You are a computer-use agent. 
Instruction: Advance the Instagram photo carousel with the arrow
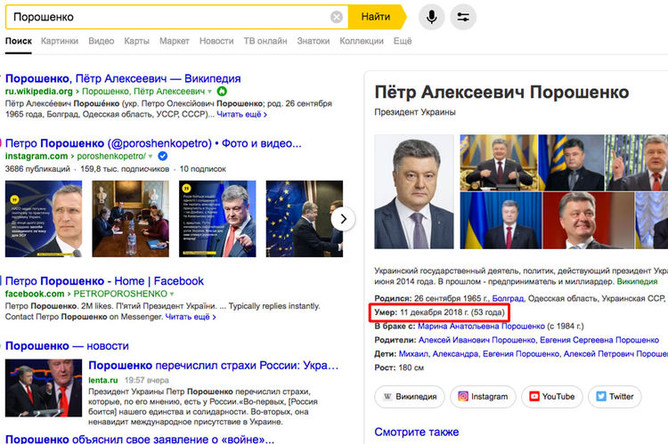[x=343, y=219]
